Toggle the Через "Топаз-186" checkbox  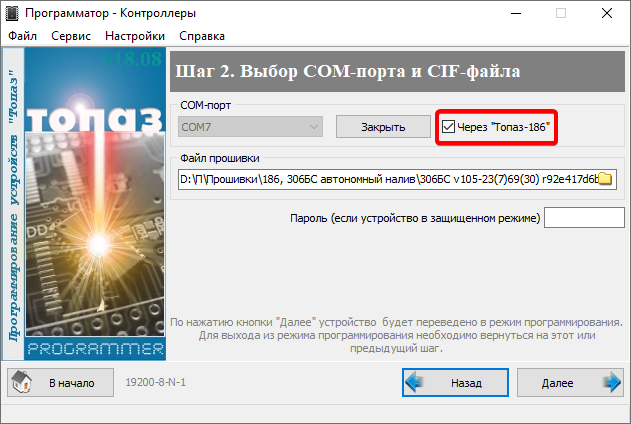click(448, 127)
